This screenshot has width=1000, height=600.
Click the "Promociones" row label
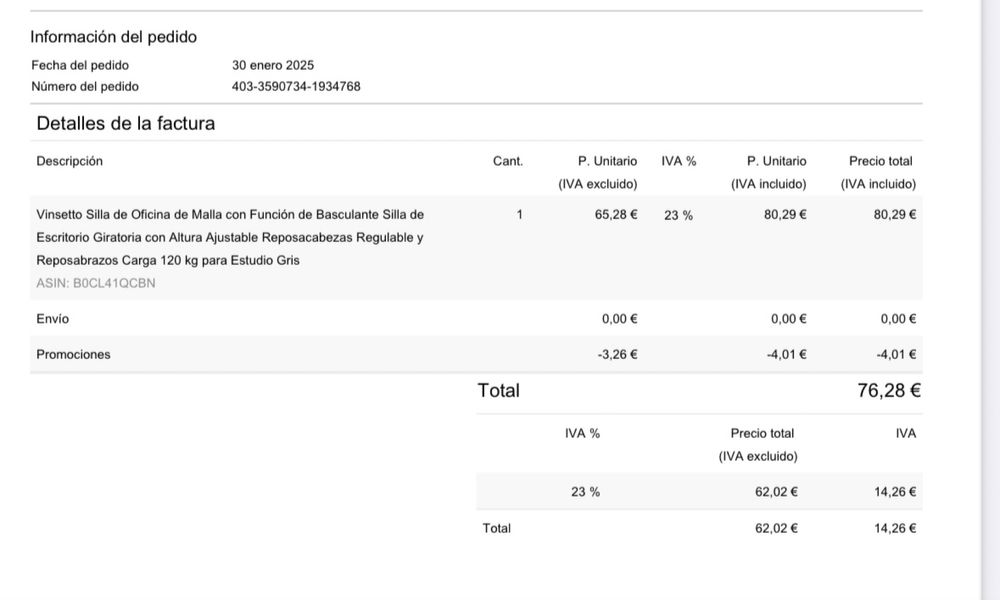click(x=74, y=354)
